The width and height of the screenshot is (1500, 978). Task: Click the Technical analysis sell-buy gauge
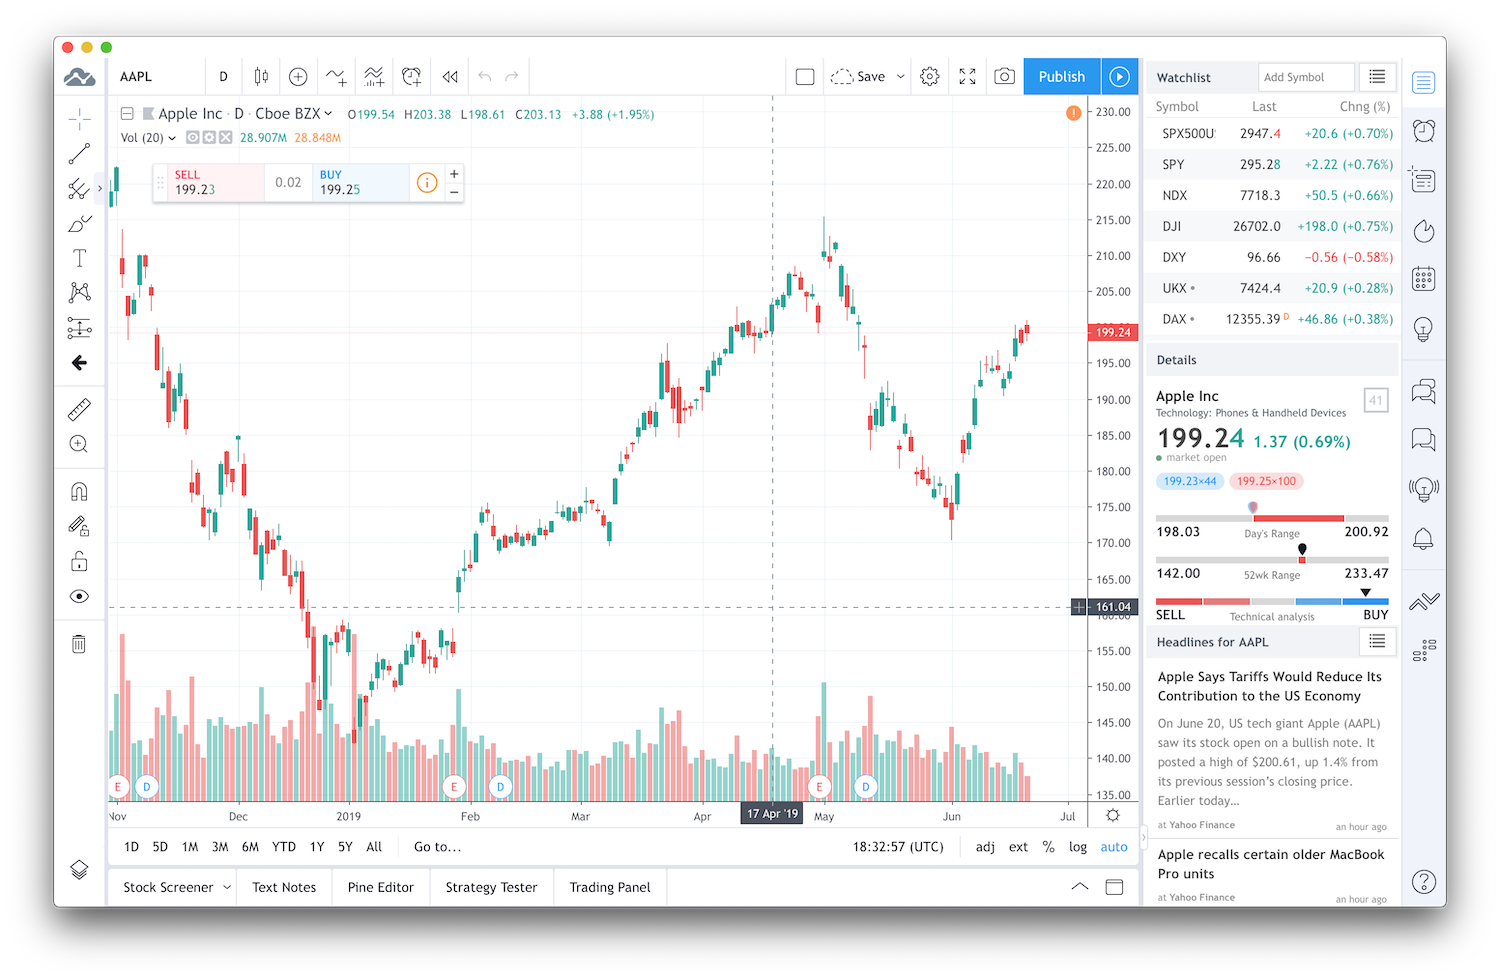tap(1271, 602)
